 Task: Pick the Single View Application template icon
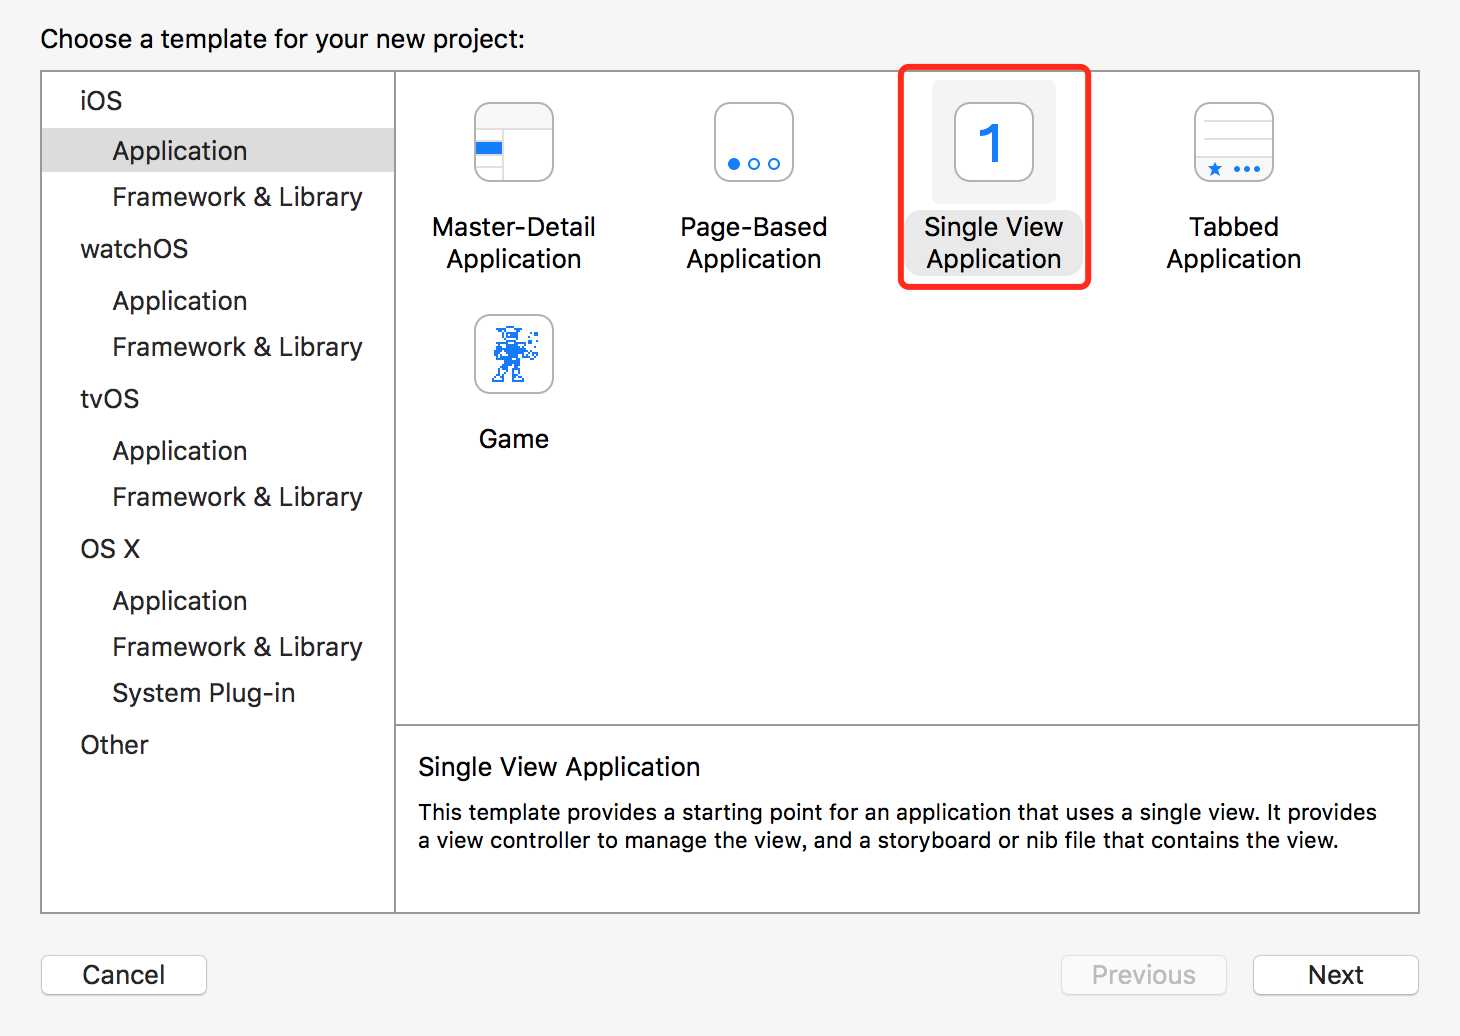[x=993, y=142]
